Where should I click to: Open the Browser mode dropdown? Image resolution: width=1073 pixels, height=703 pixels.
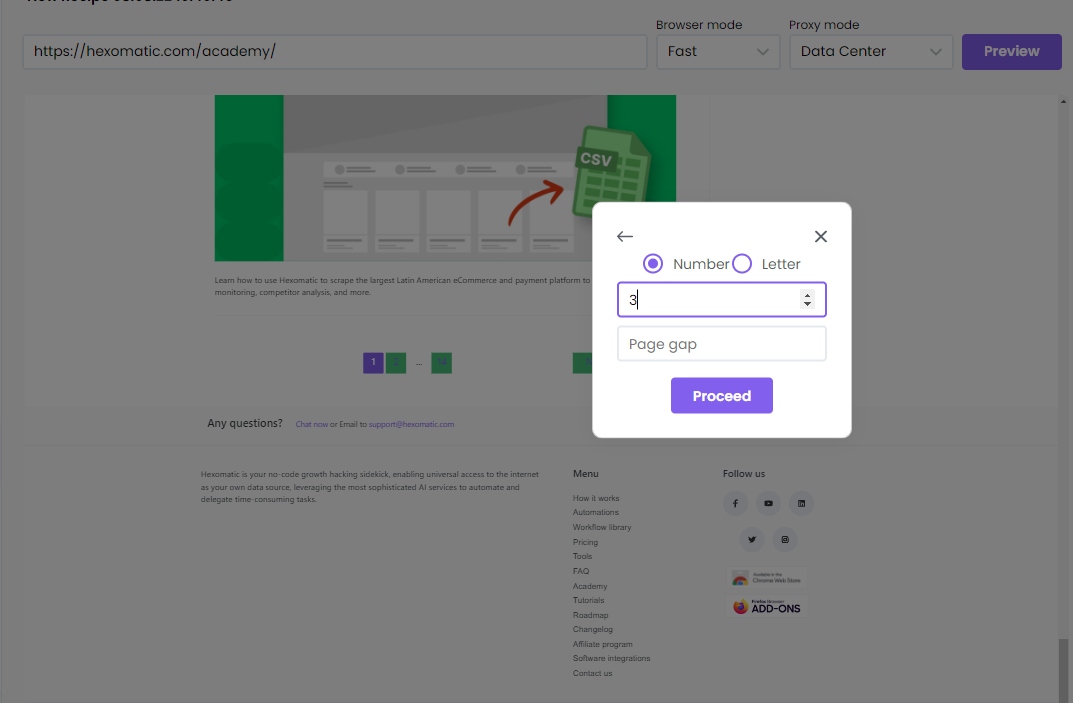coord(718,51)
